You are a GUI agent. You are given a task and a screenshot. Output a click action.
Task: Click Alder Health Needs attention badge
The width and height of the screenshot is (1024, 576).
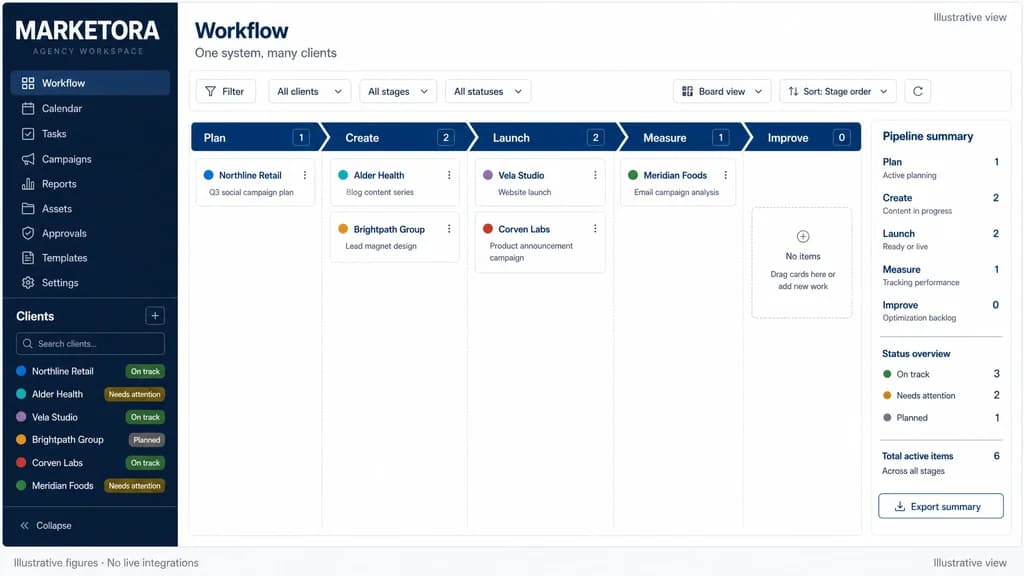(x=135, y=394)
